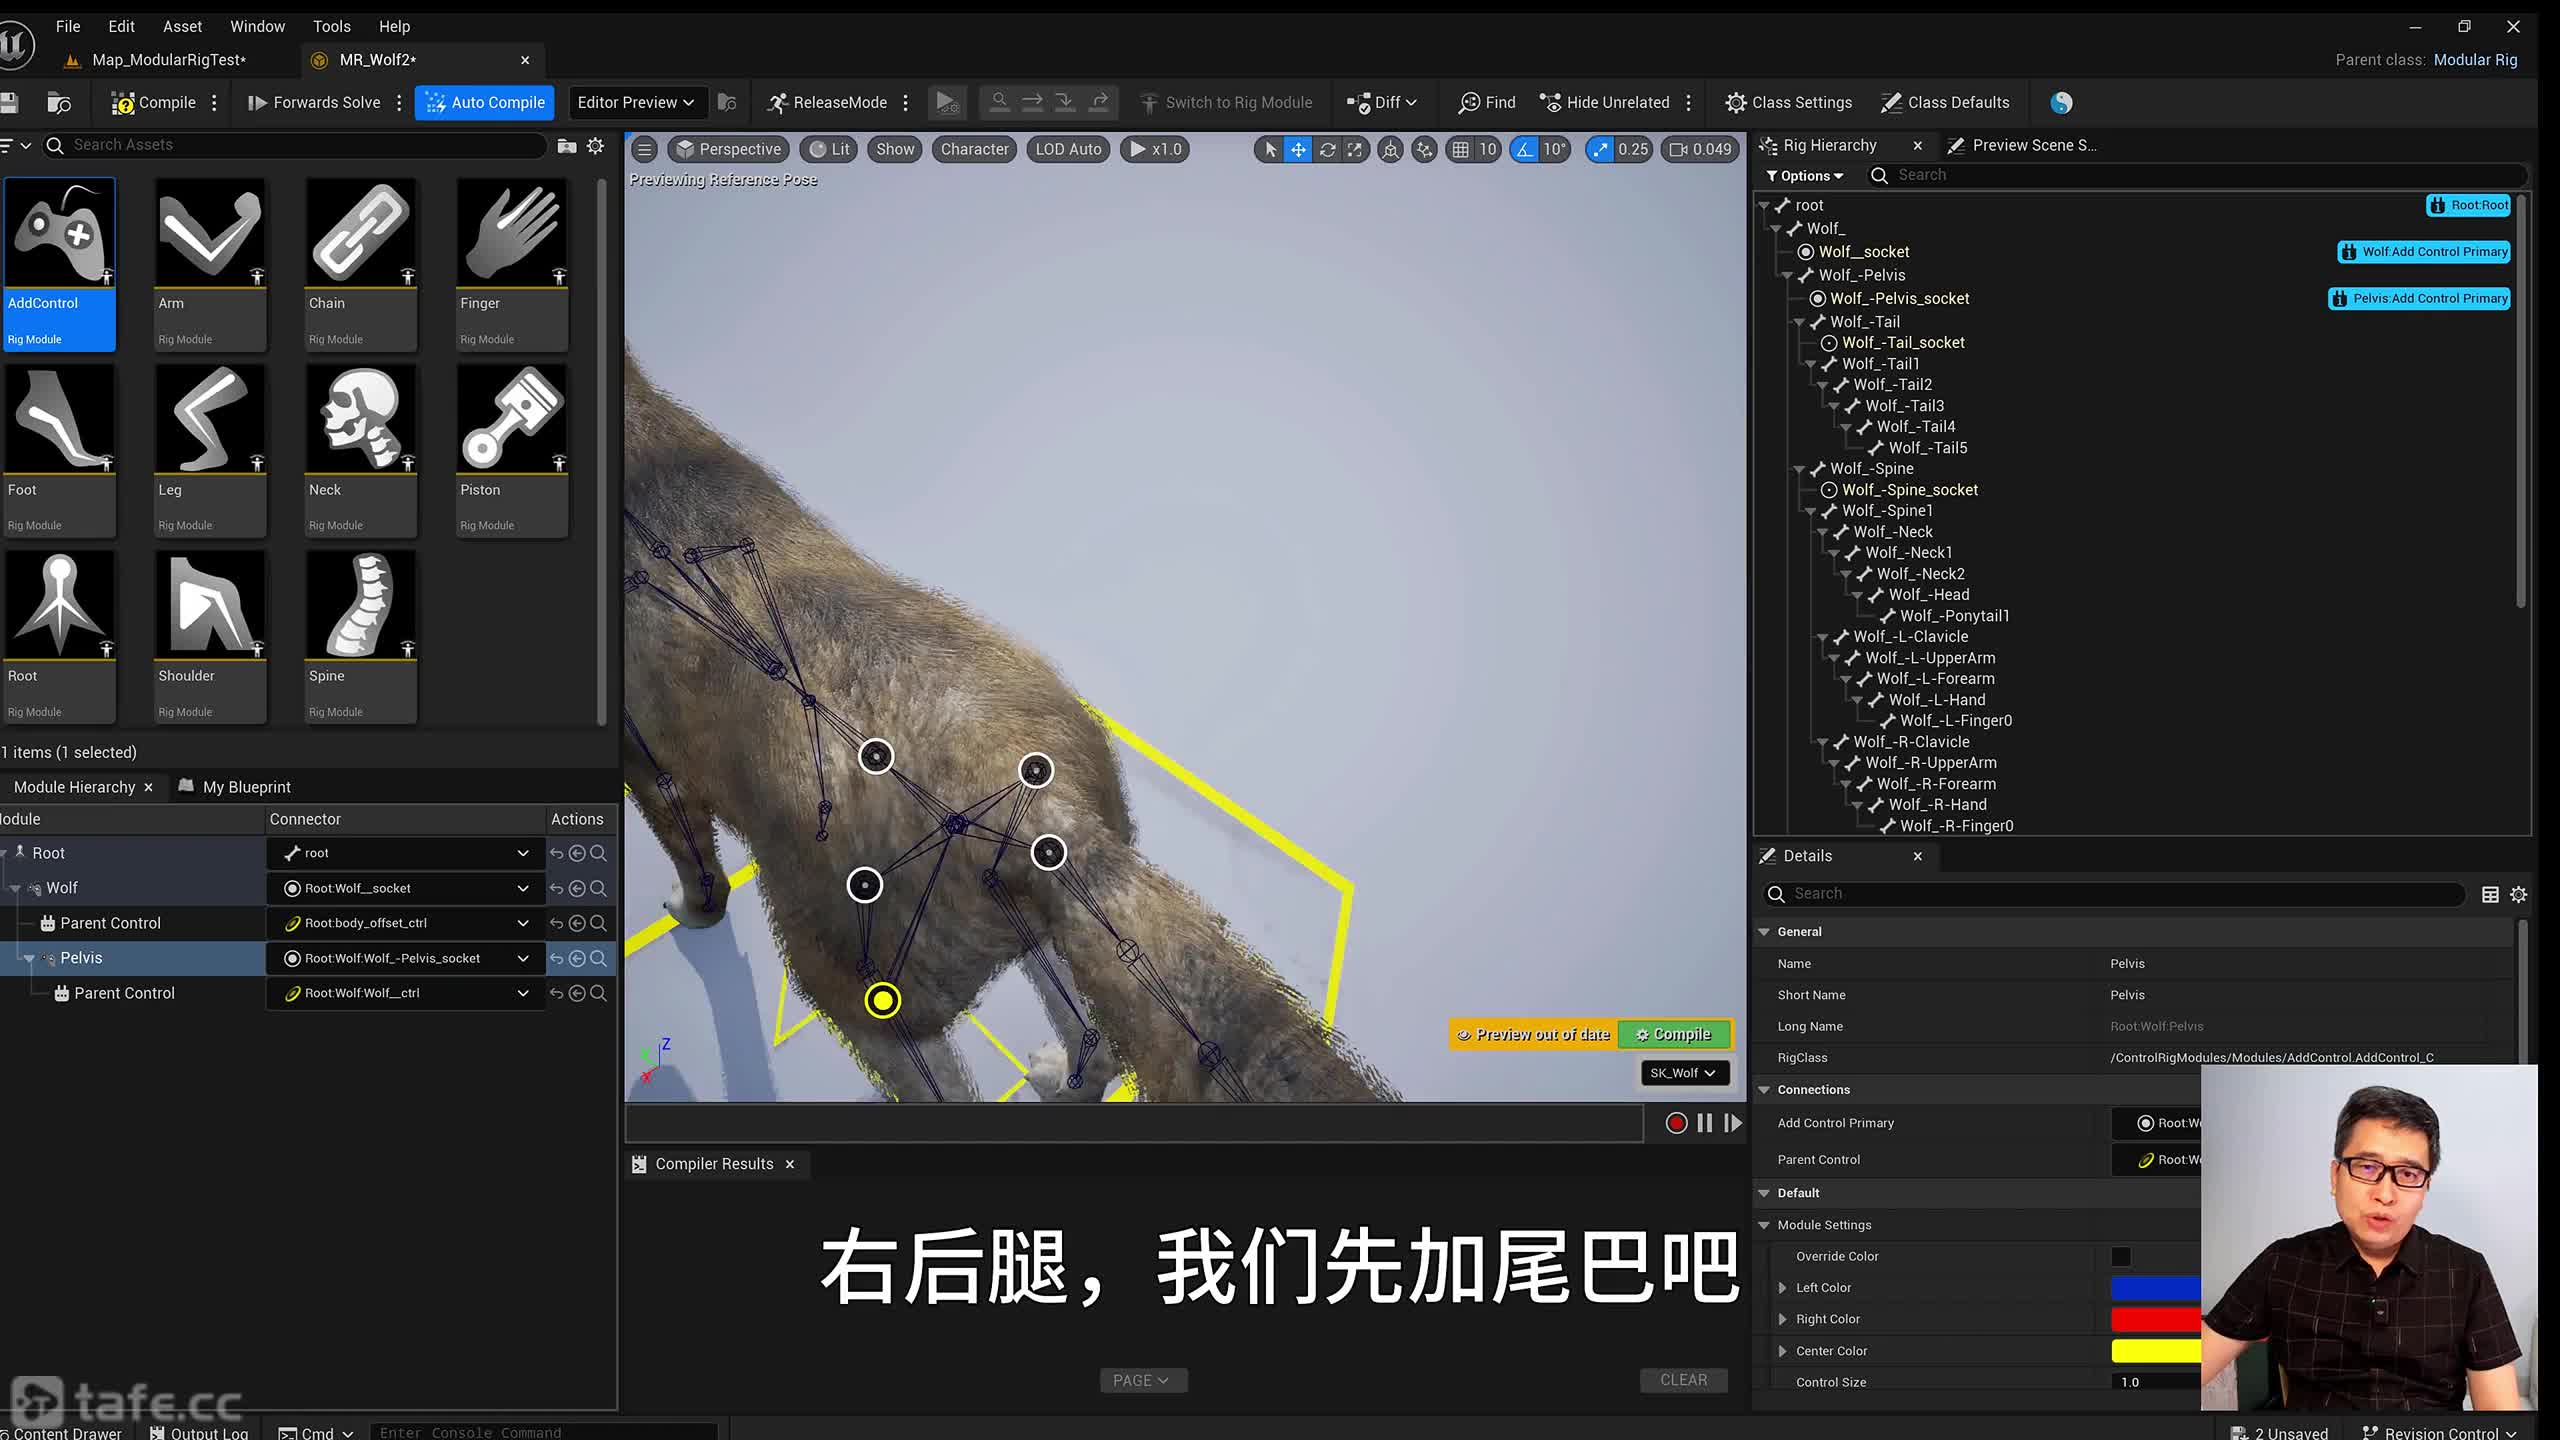The image size is (2560, 1440).
Task: Click the Find toolbar button
Action: [1486, 102]
